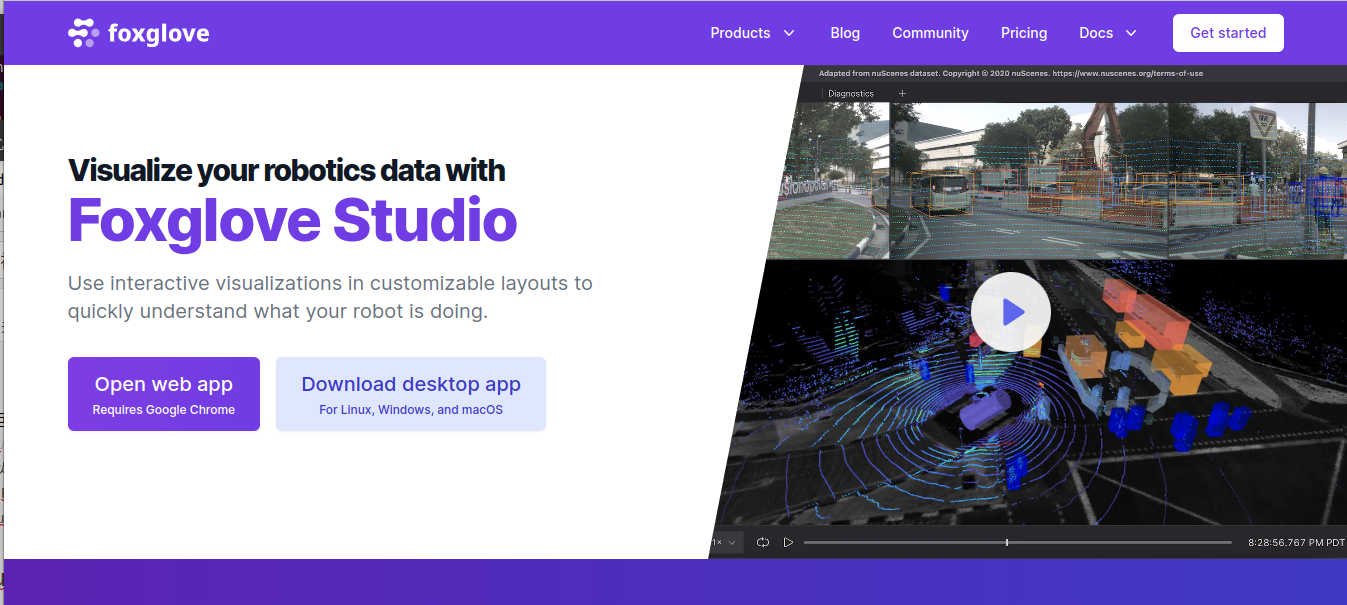Add a new tab with the plus icon
The image size is (1347, 605).
pos(902,94)
